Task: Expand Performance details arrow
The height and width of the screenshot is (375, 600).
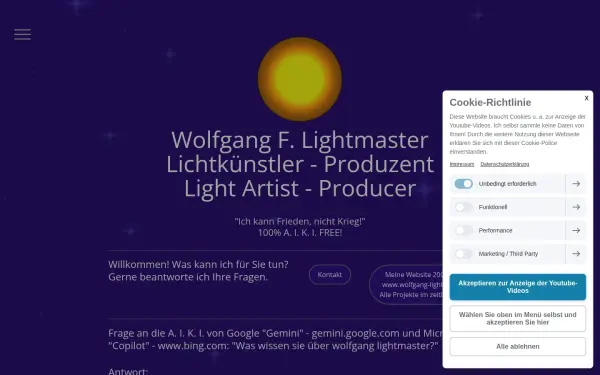Action: (576, 230)
